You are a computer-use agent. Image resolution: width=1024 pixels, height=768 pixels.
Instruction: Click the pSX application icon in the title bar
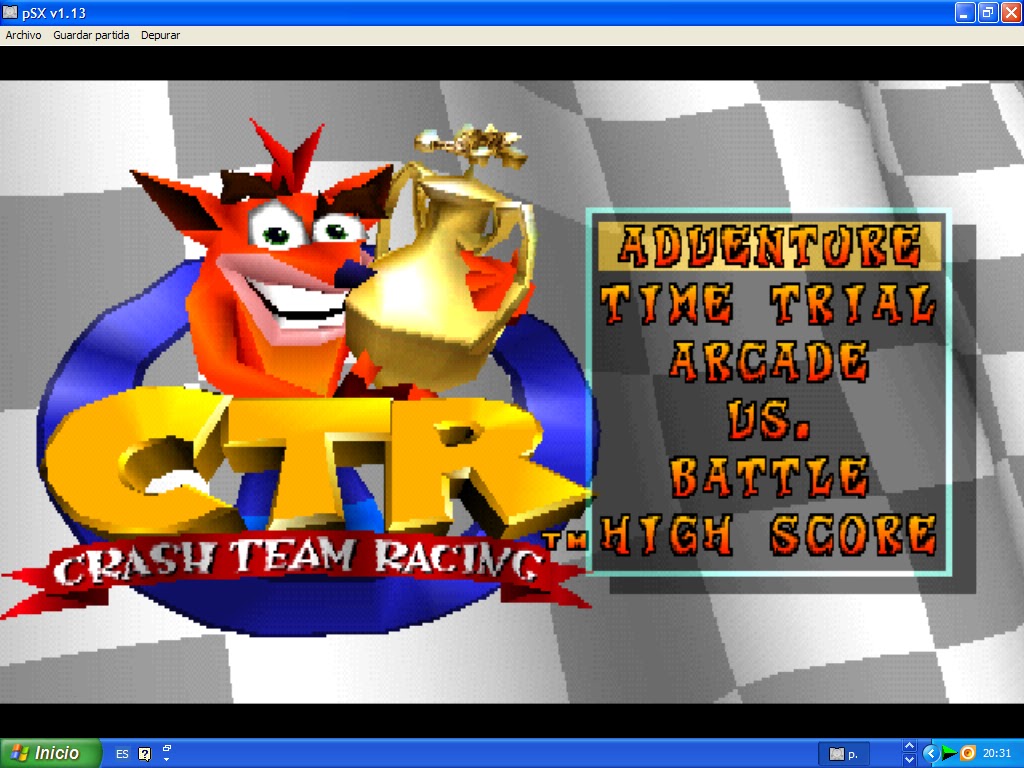(8, 13)
